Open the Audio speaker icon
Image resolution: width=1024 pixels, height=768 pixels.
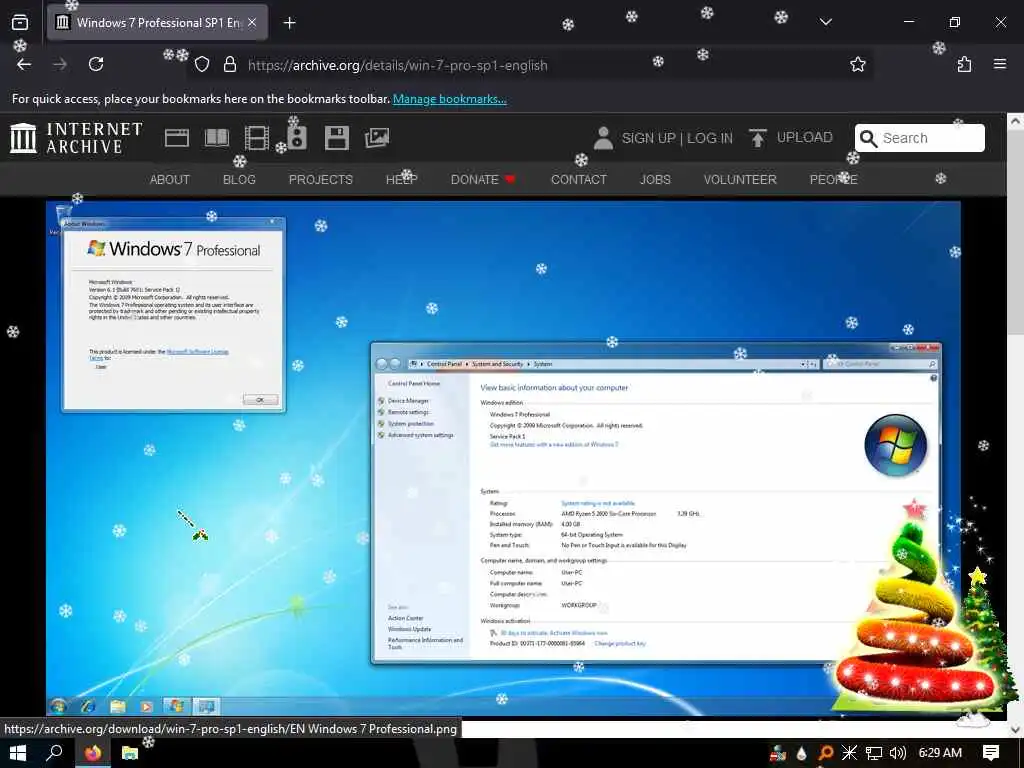[297, 138]
